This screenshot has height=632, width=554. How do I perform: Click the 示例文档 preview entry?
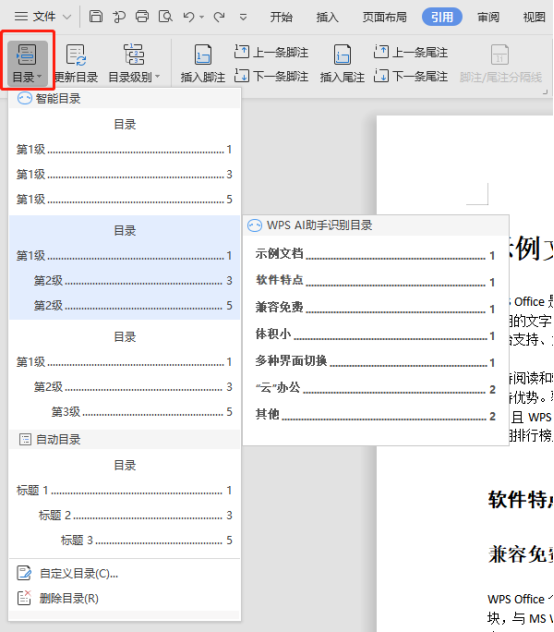(x=375, y=254)
